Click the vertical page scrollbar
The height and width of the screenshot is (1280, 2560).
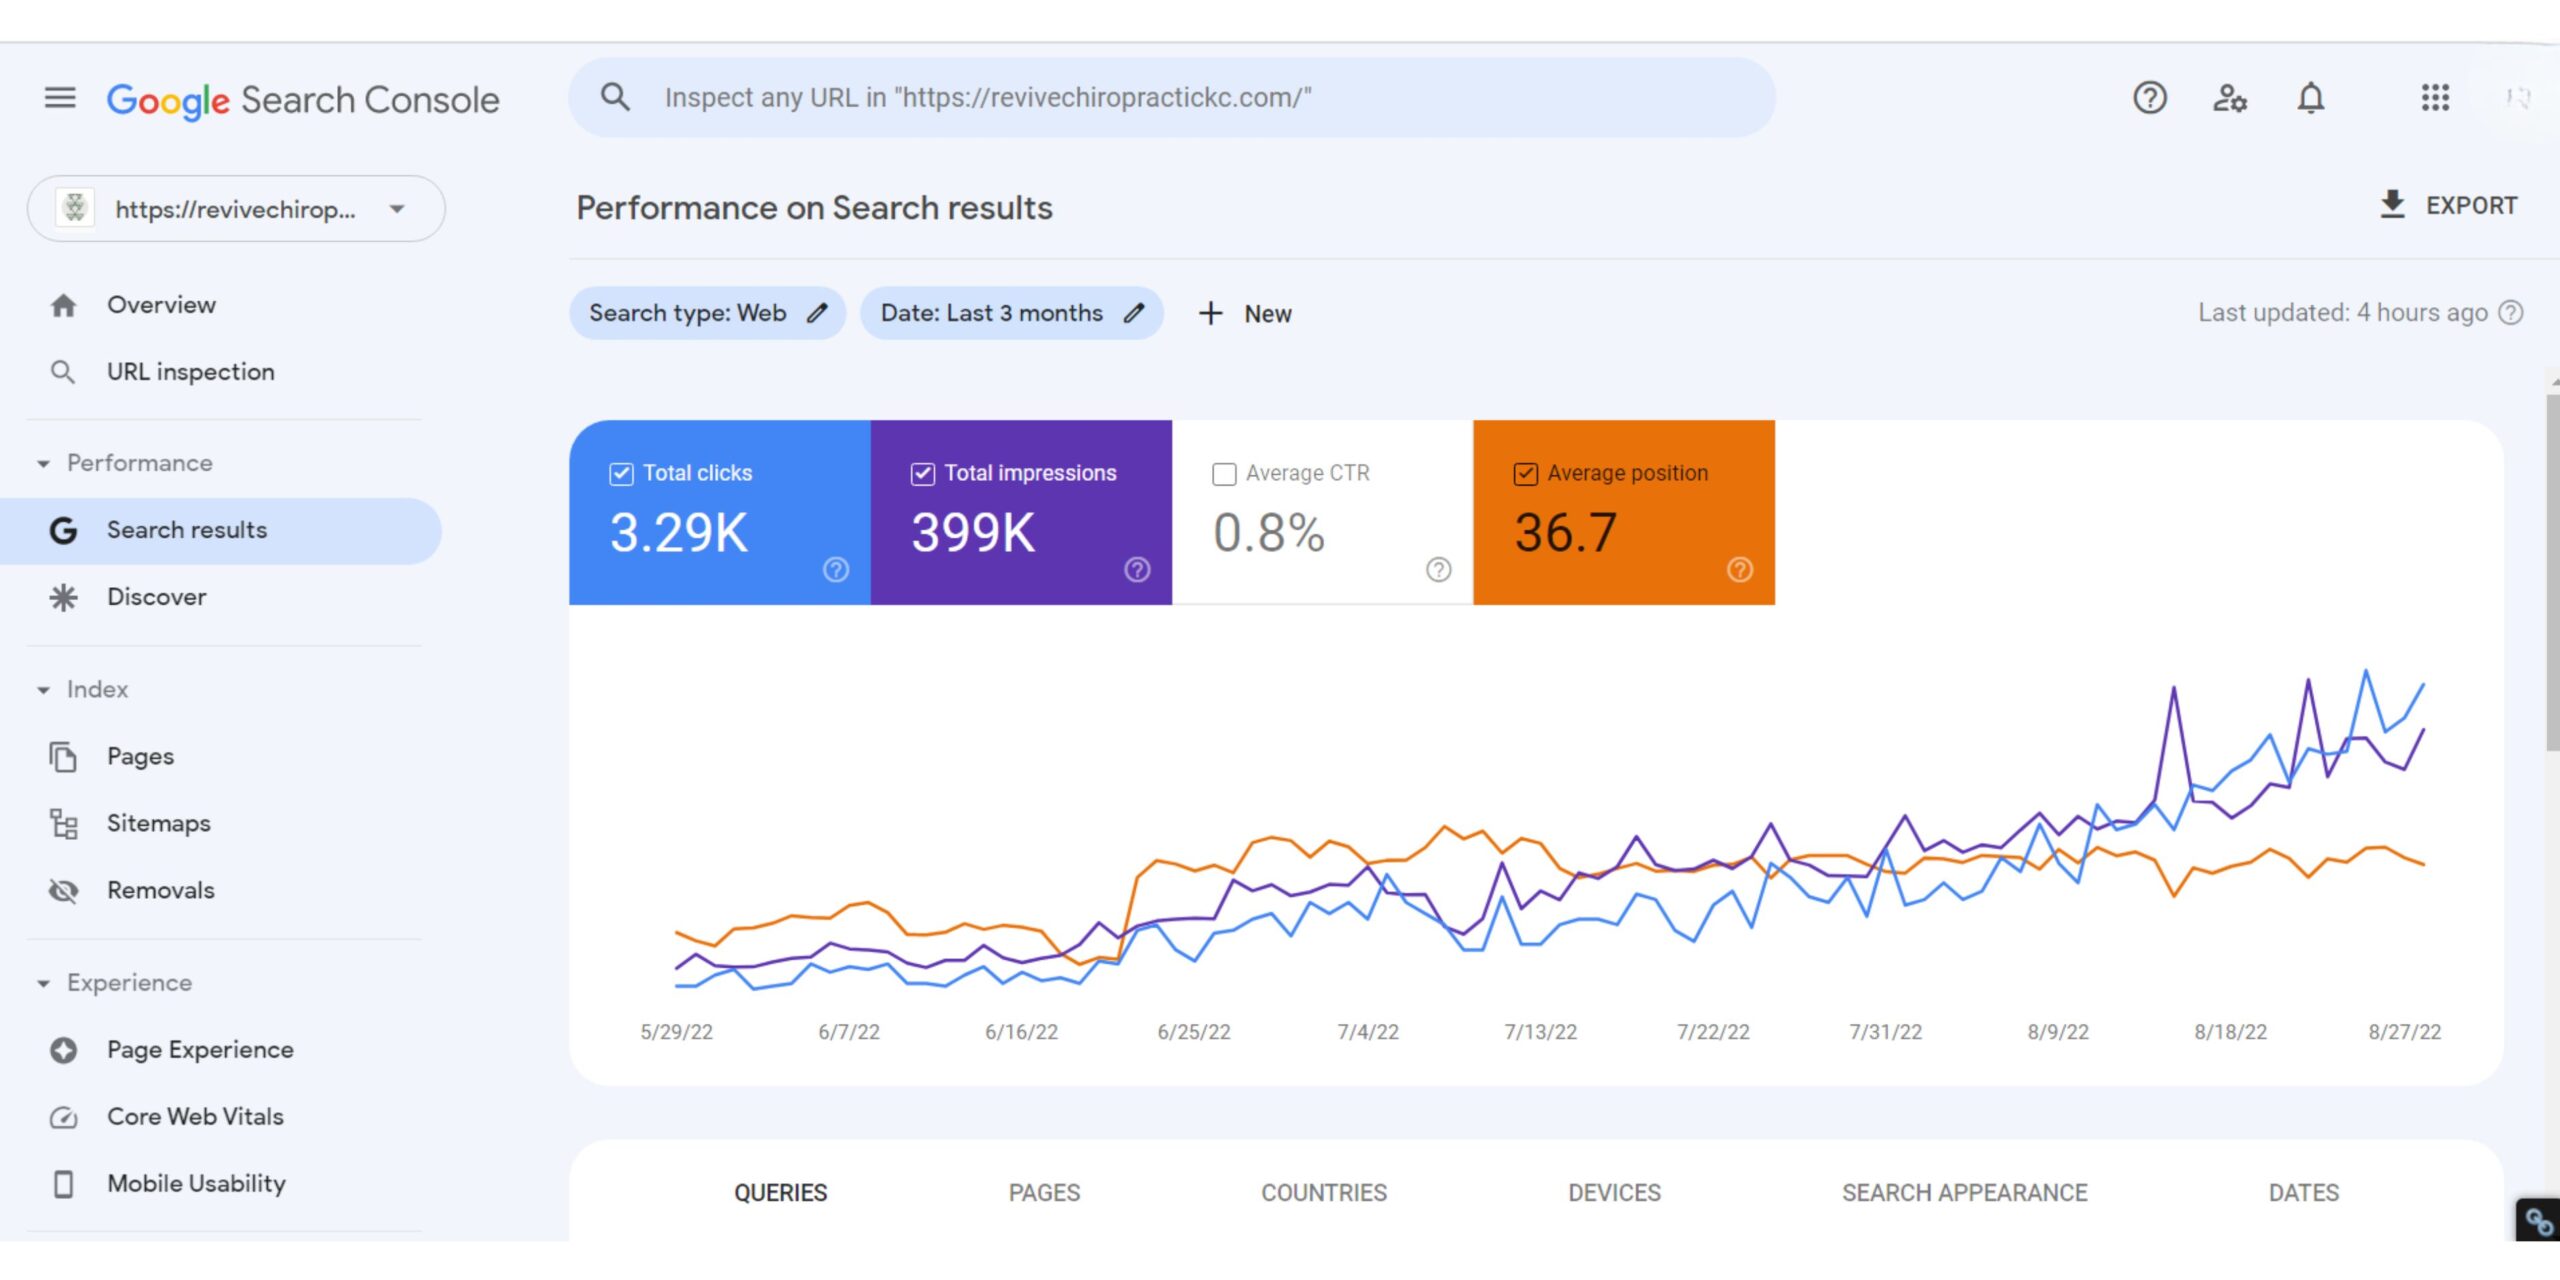pyautogui.click(x=2552, y=572)
